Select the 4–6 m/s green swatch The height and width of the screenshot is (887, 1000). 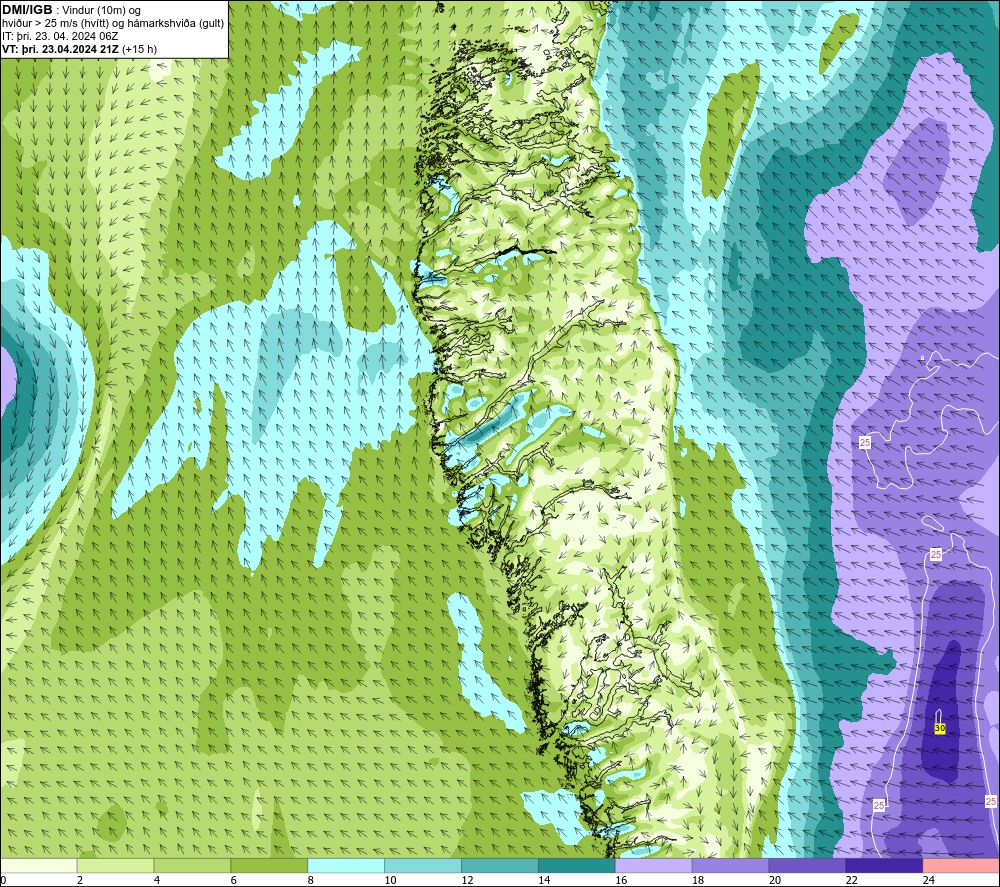(192, 865)
